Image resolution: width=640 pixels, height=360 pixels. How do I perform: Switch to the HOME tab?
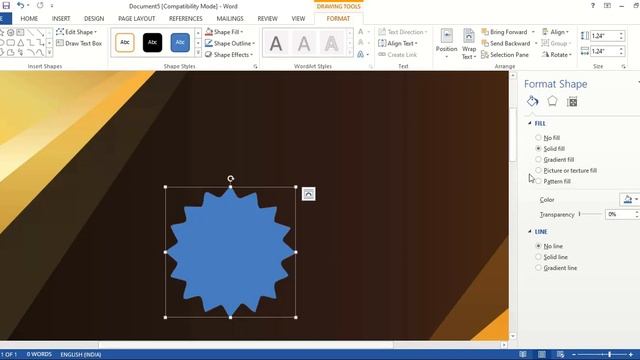[29, 18]
